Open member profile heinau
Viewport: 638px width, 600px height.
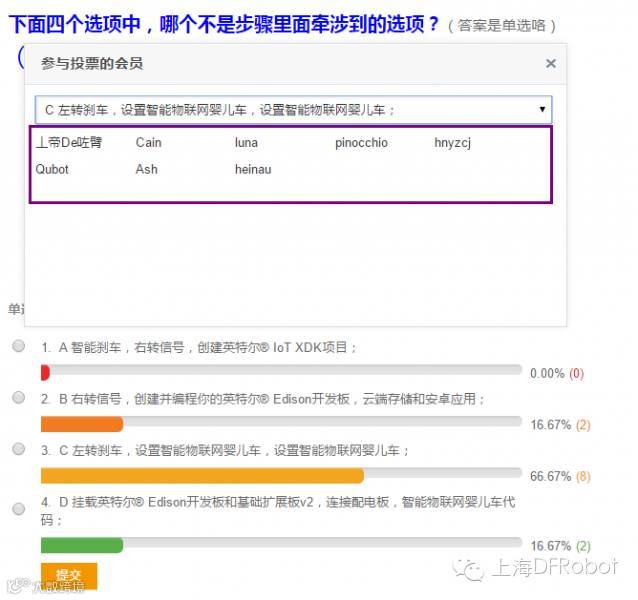pyautogui.click(x=253, y=169)
